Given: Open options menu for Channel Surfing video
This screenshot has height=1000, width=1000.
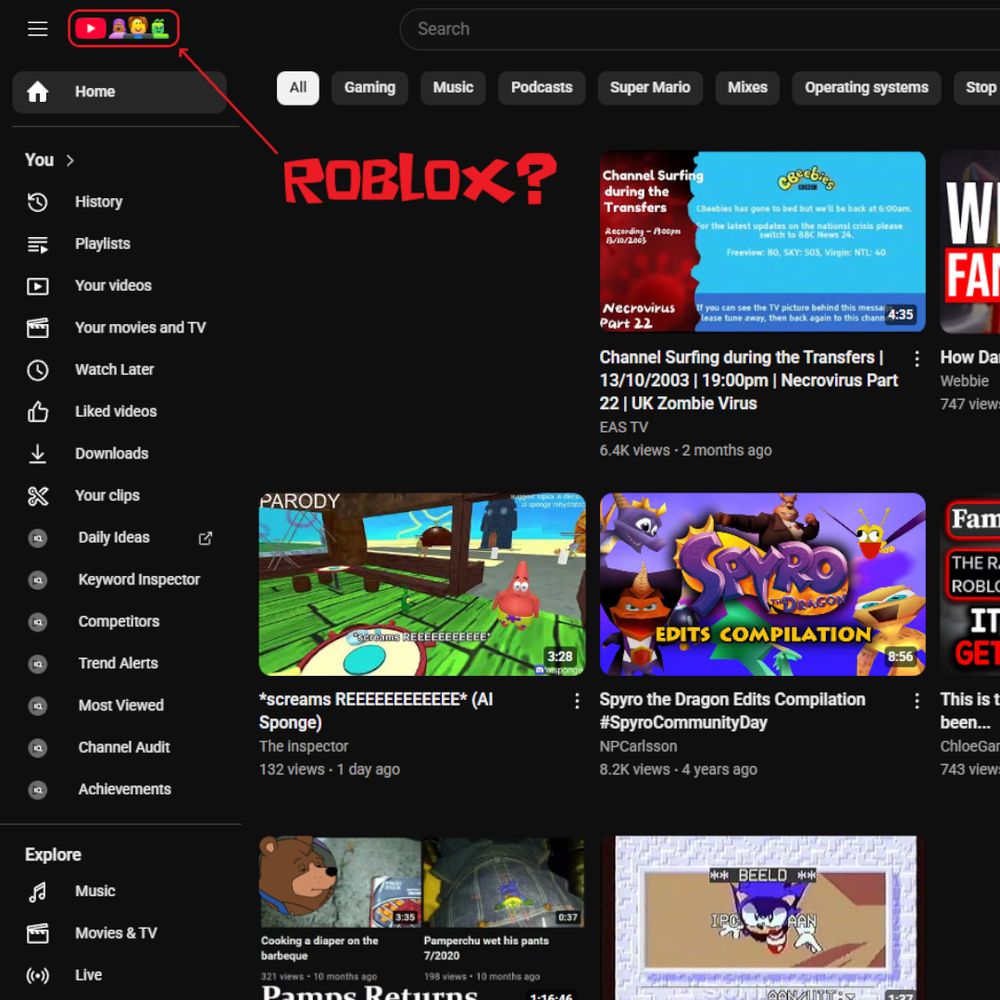Looking at the screenshot, I should pos(916,359).
